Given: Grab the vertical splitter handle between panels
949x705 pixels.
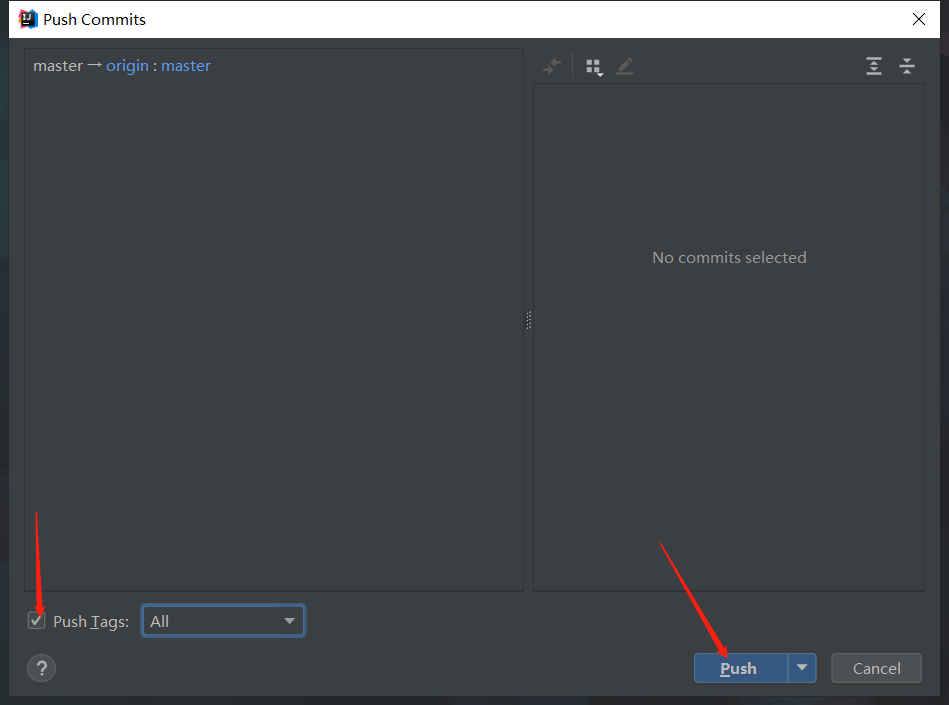Looking at the screenshot, I should click(528, 320).
